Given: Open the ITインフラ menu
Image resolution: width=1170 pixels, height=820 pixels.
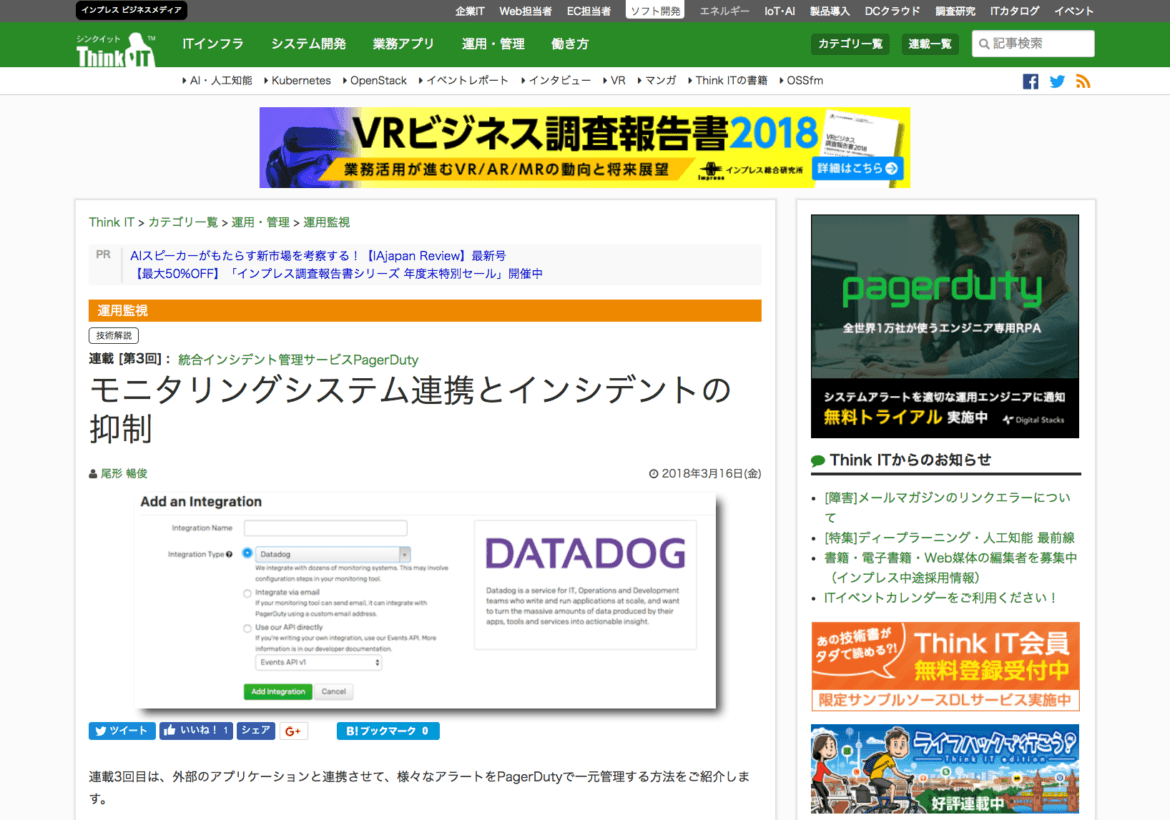Looking at the screenshot, I should [213, 44].
